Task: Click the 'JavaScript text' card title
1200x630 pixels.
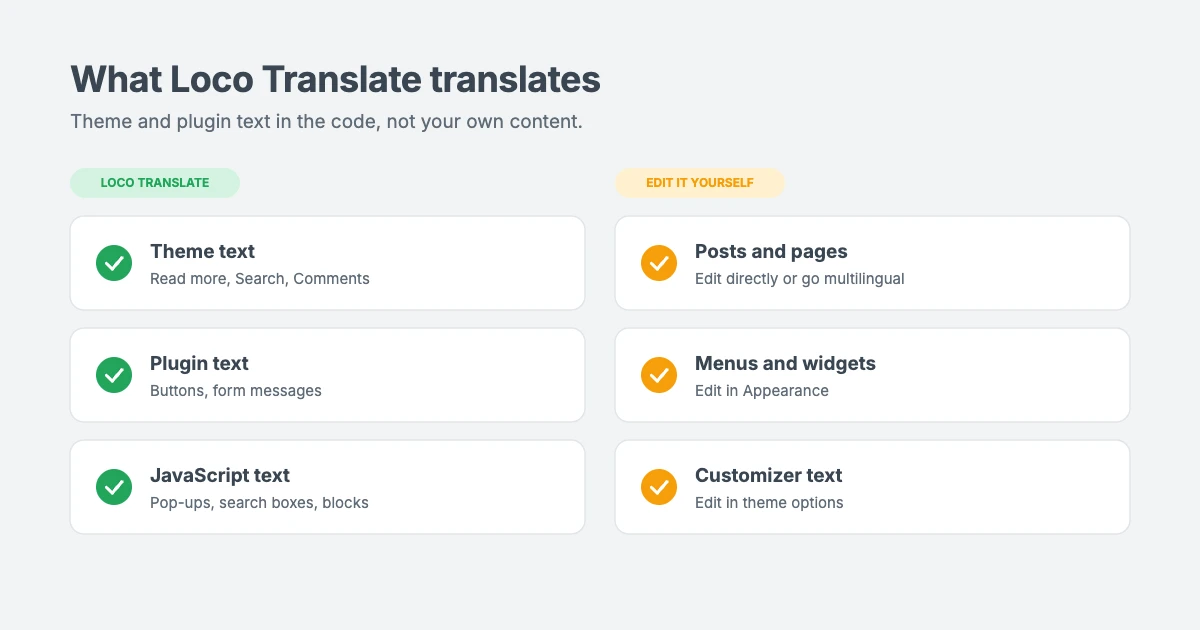Action: [x=220, y=476]
